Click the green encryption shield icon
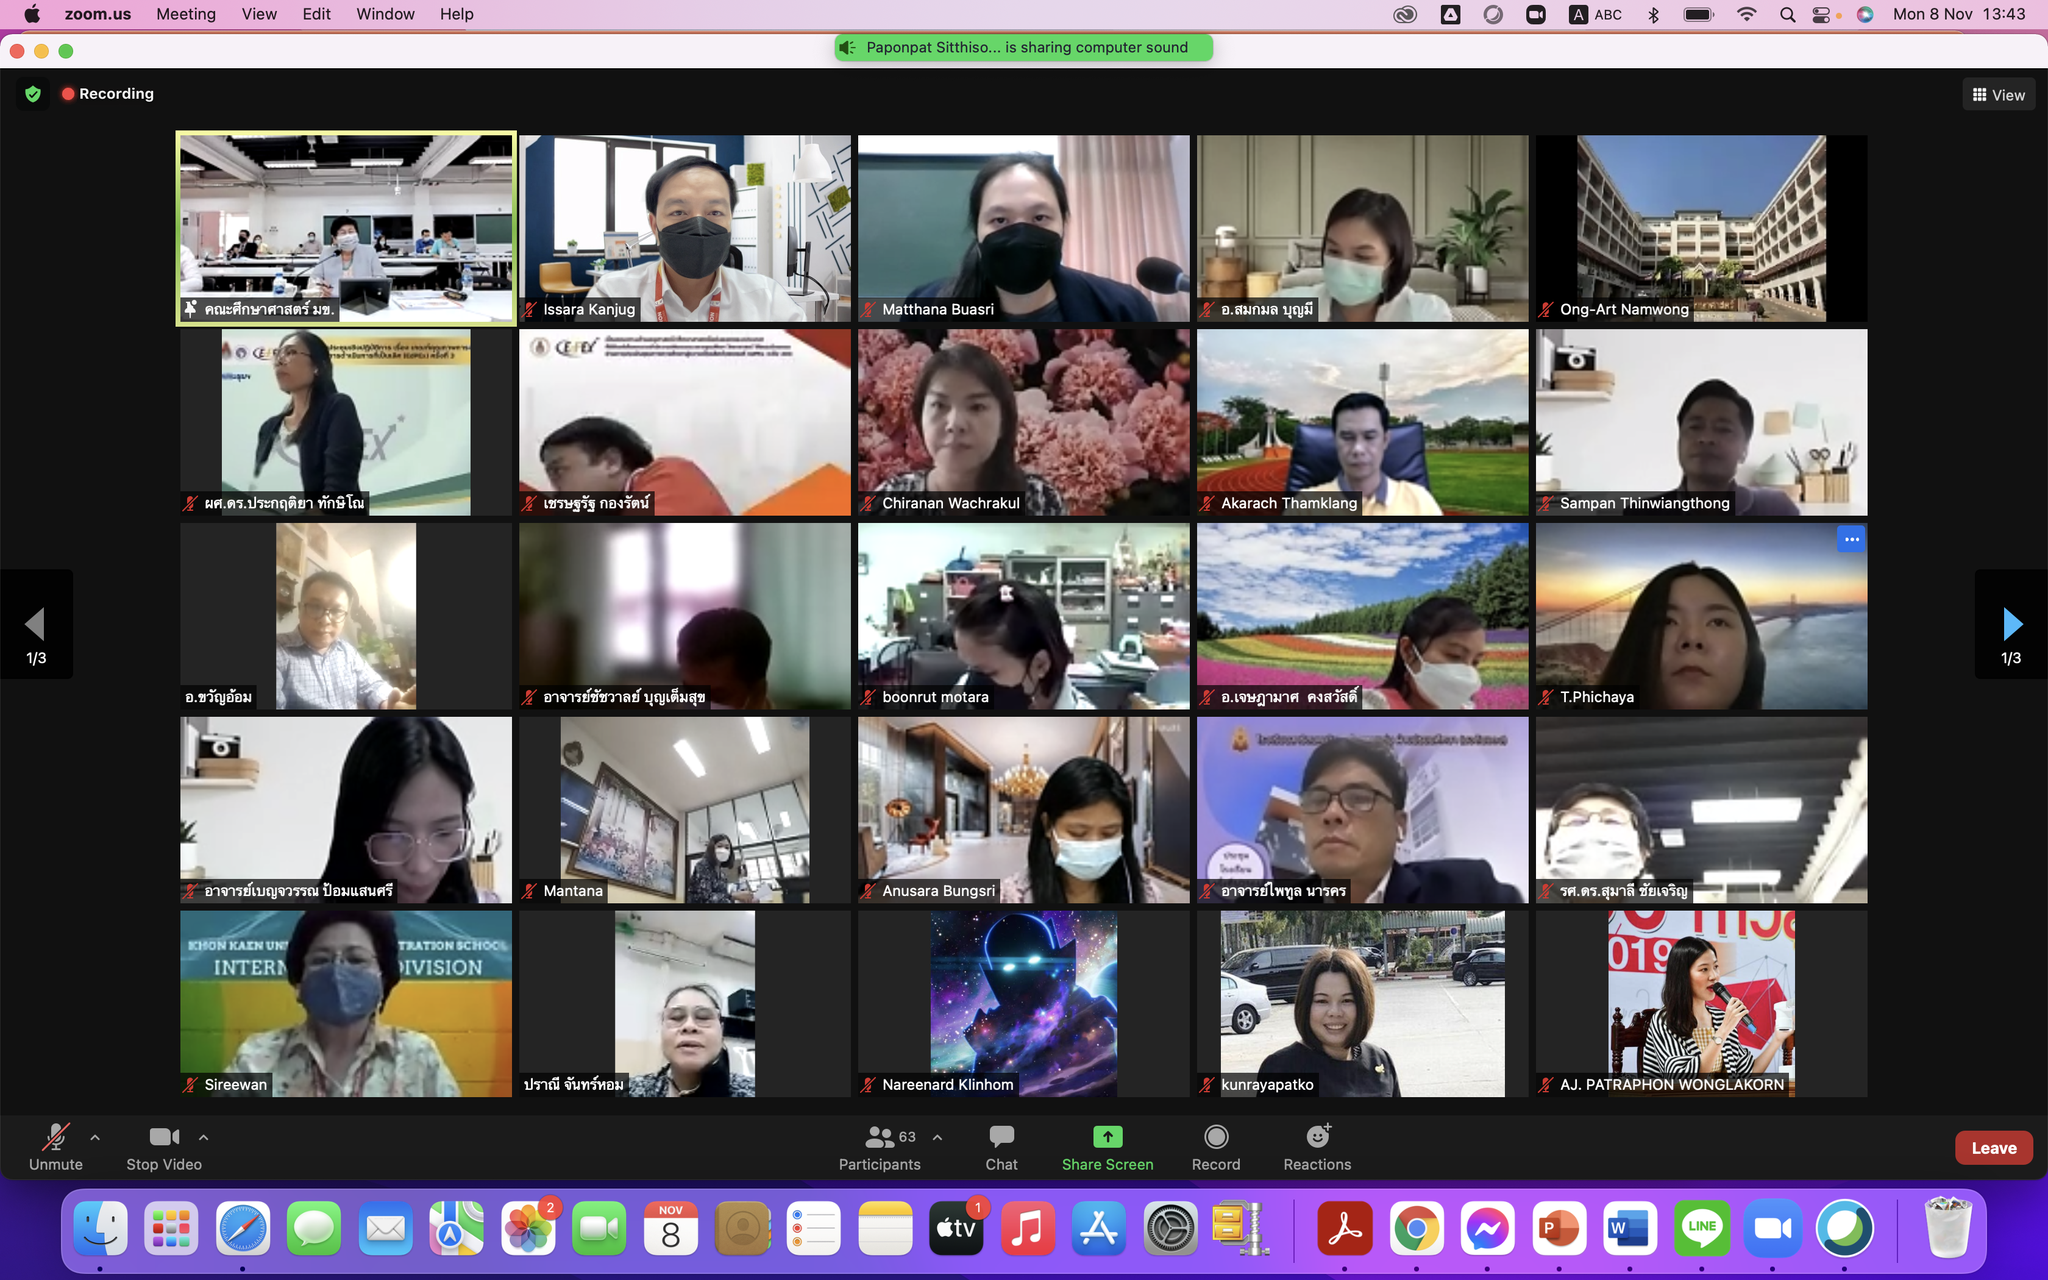The image size is (2048, 1280). tap(33, 94)
